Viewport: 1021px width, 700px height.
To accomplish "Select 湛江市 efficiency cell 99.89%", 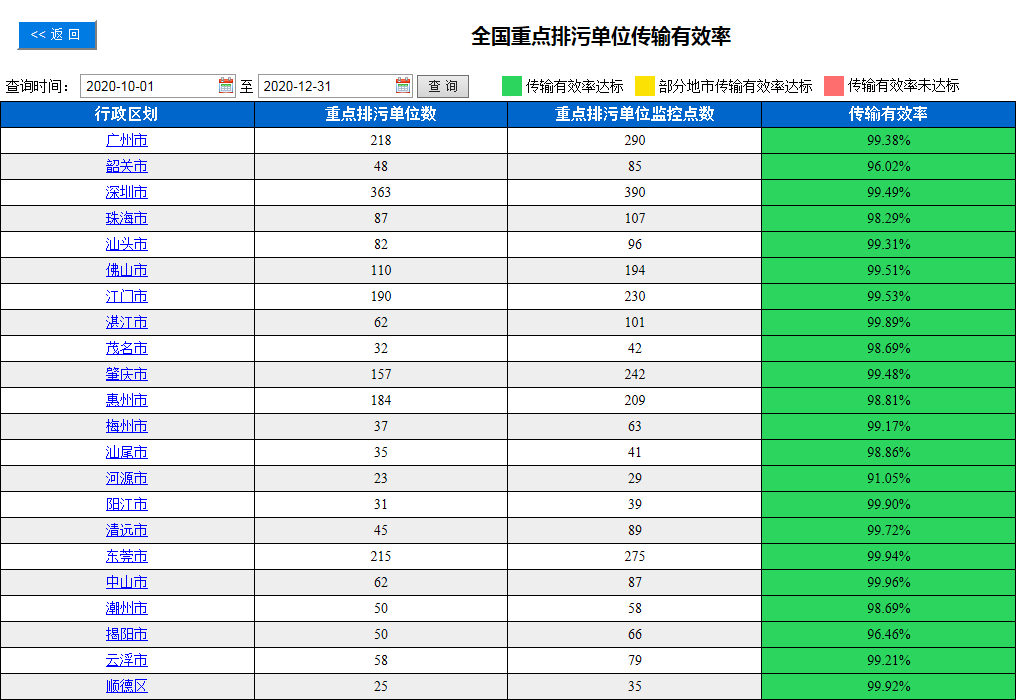I will click(x=888, y=323).
